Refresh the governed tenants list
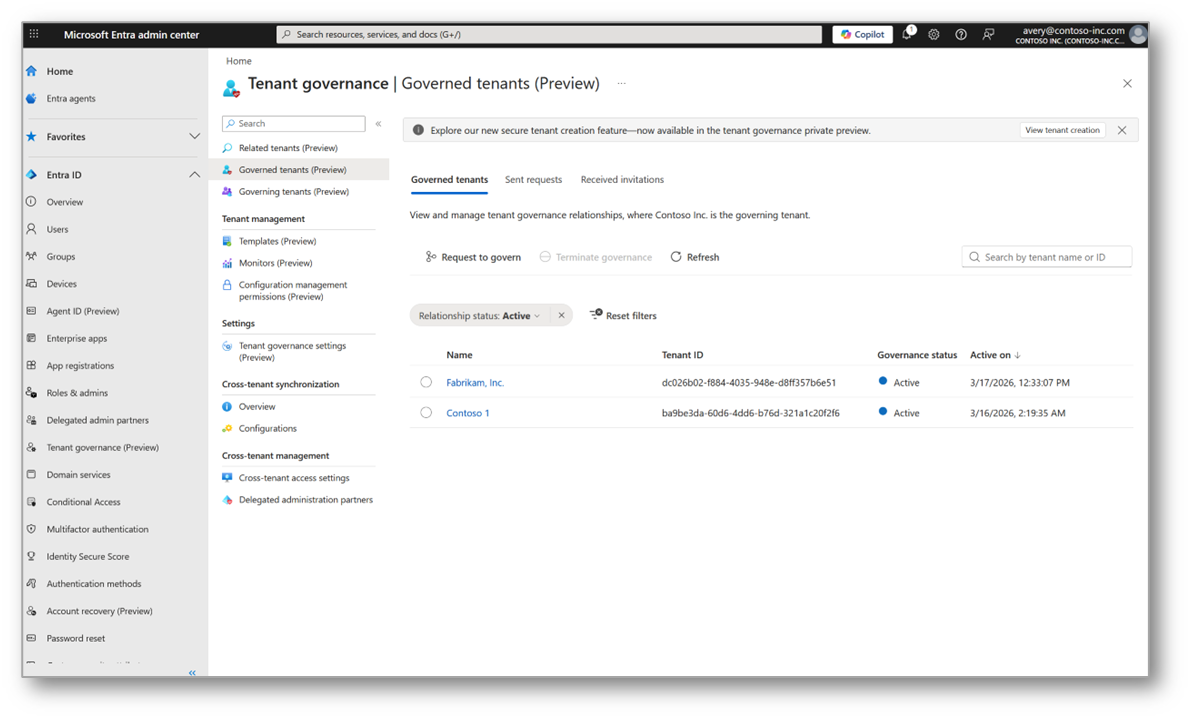The image size is (1192, 720). (x=695, y=257)
